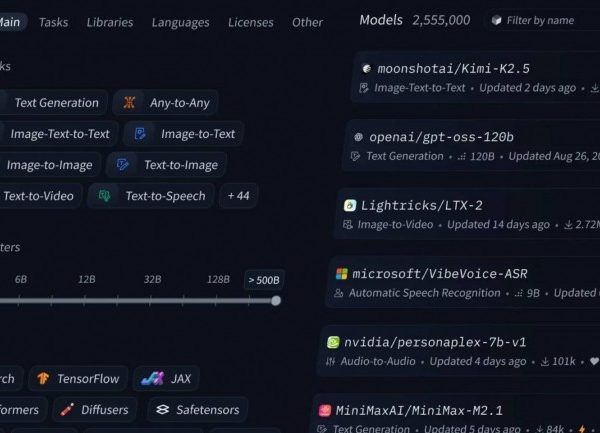Click the VibeVoice 9B size icon
Screen dimensions: 600x433
[518, 293]
